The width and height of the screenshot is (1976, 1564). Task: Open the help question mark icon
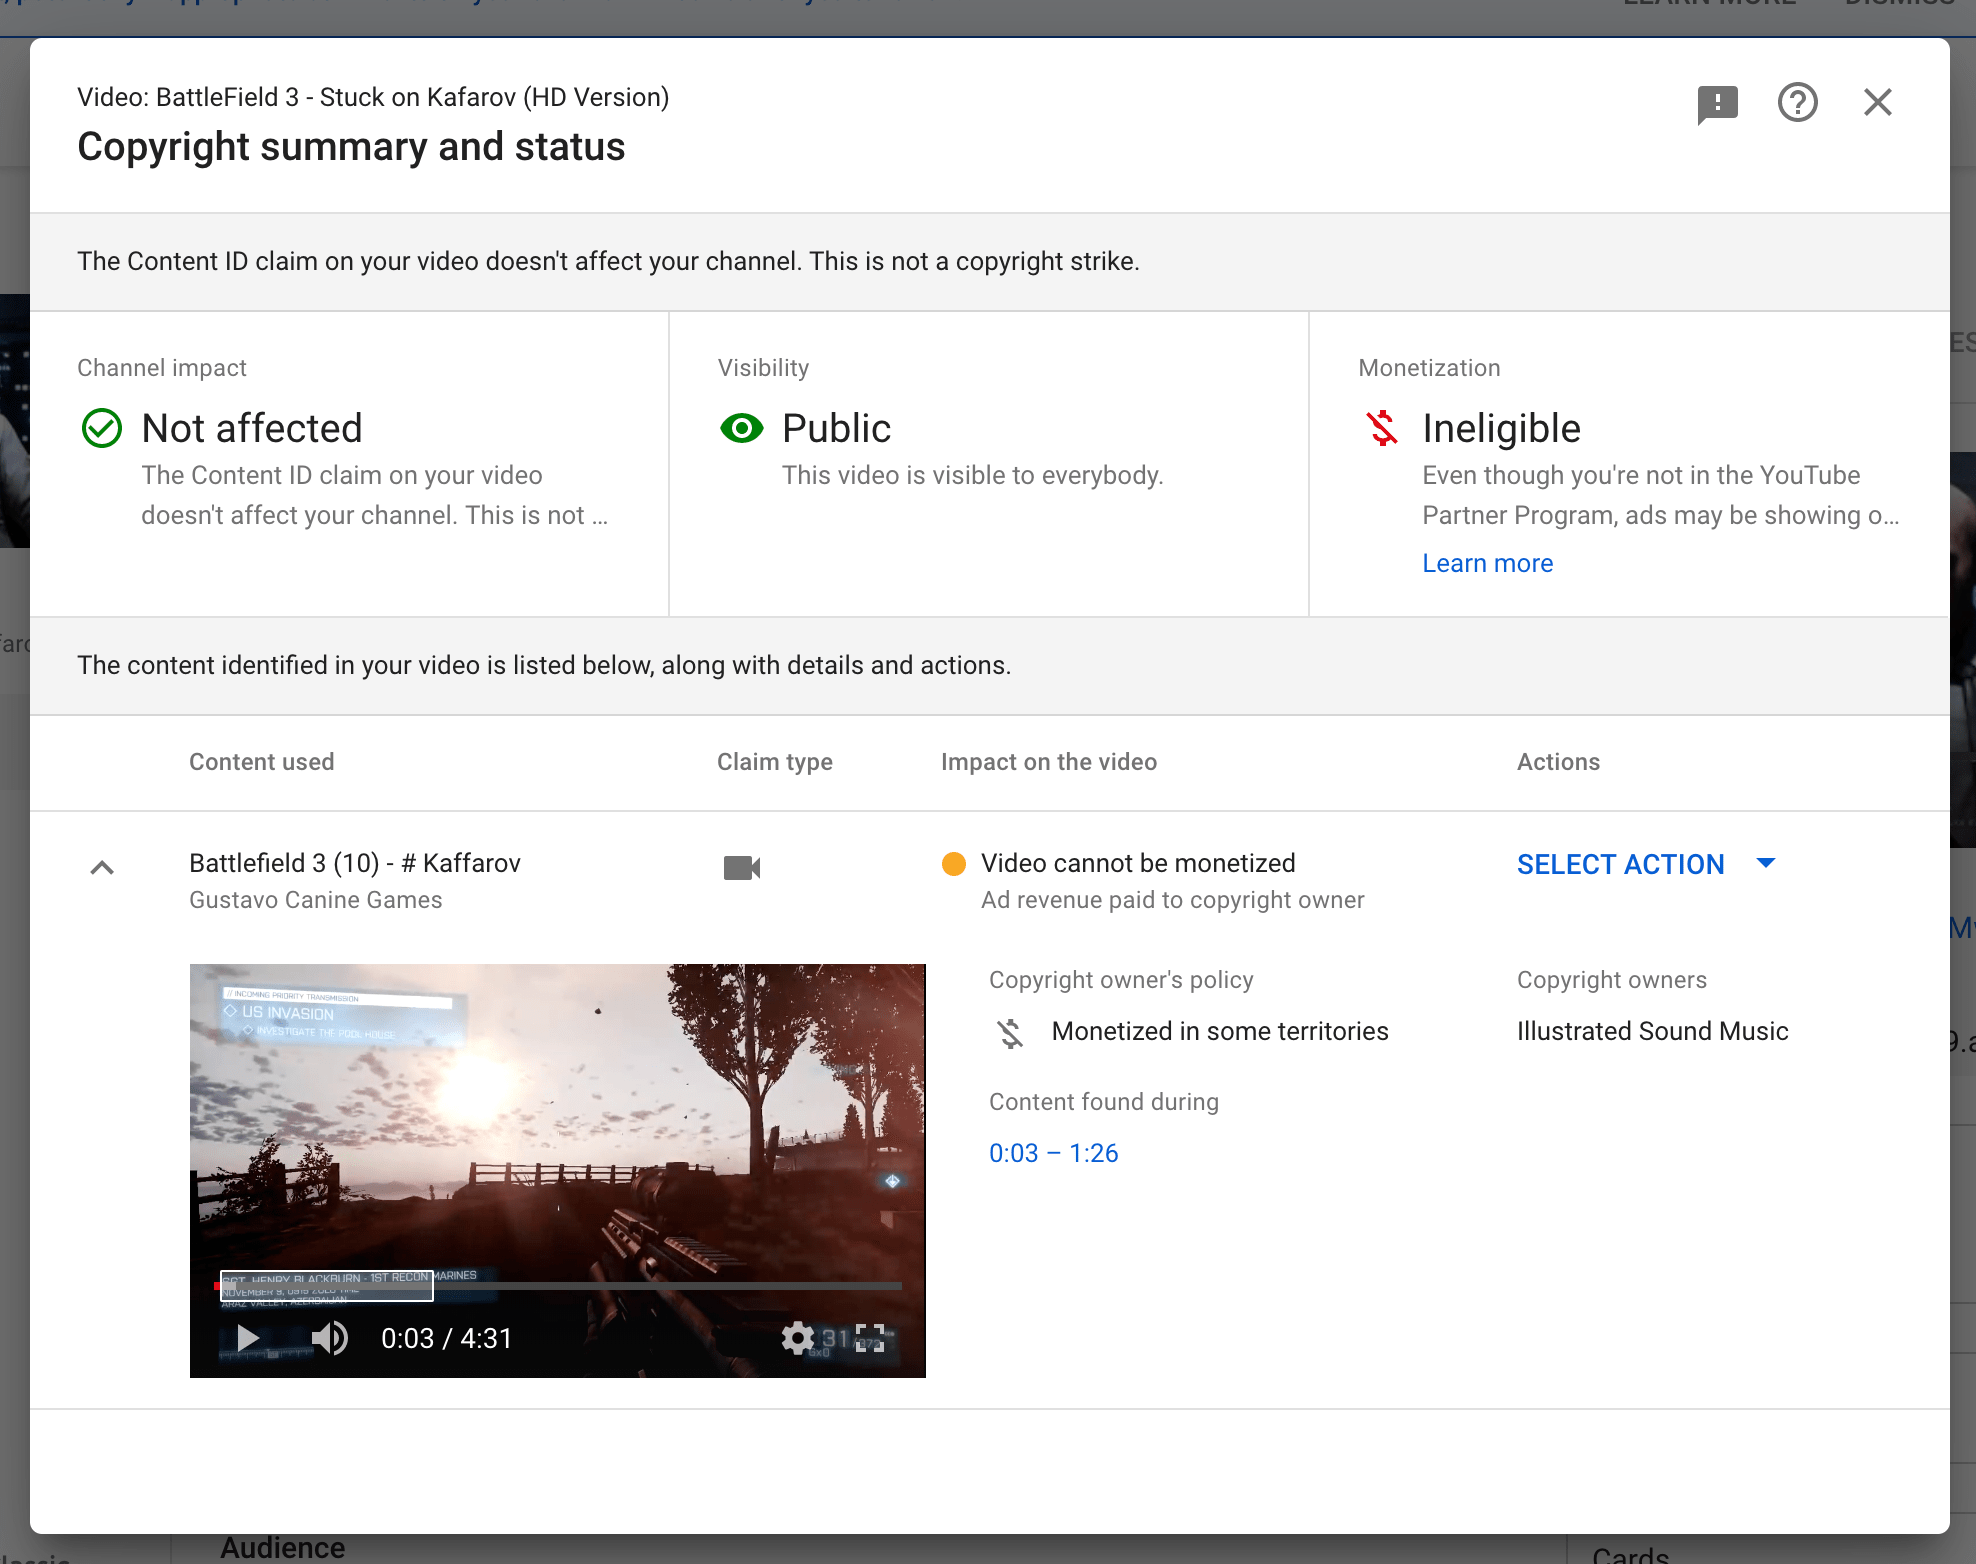(1797, 102)
